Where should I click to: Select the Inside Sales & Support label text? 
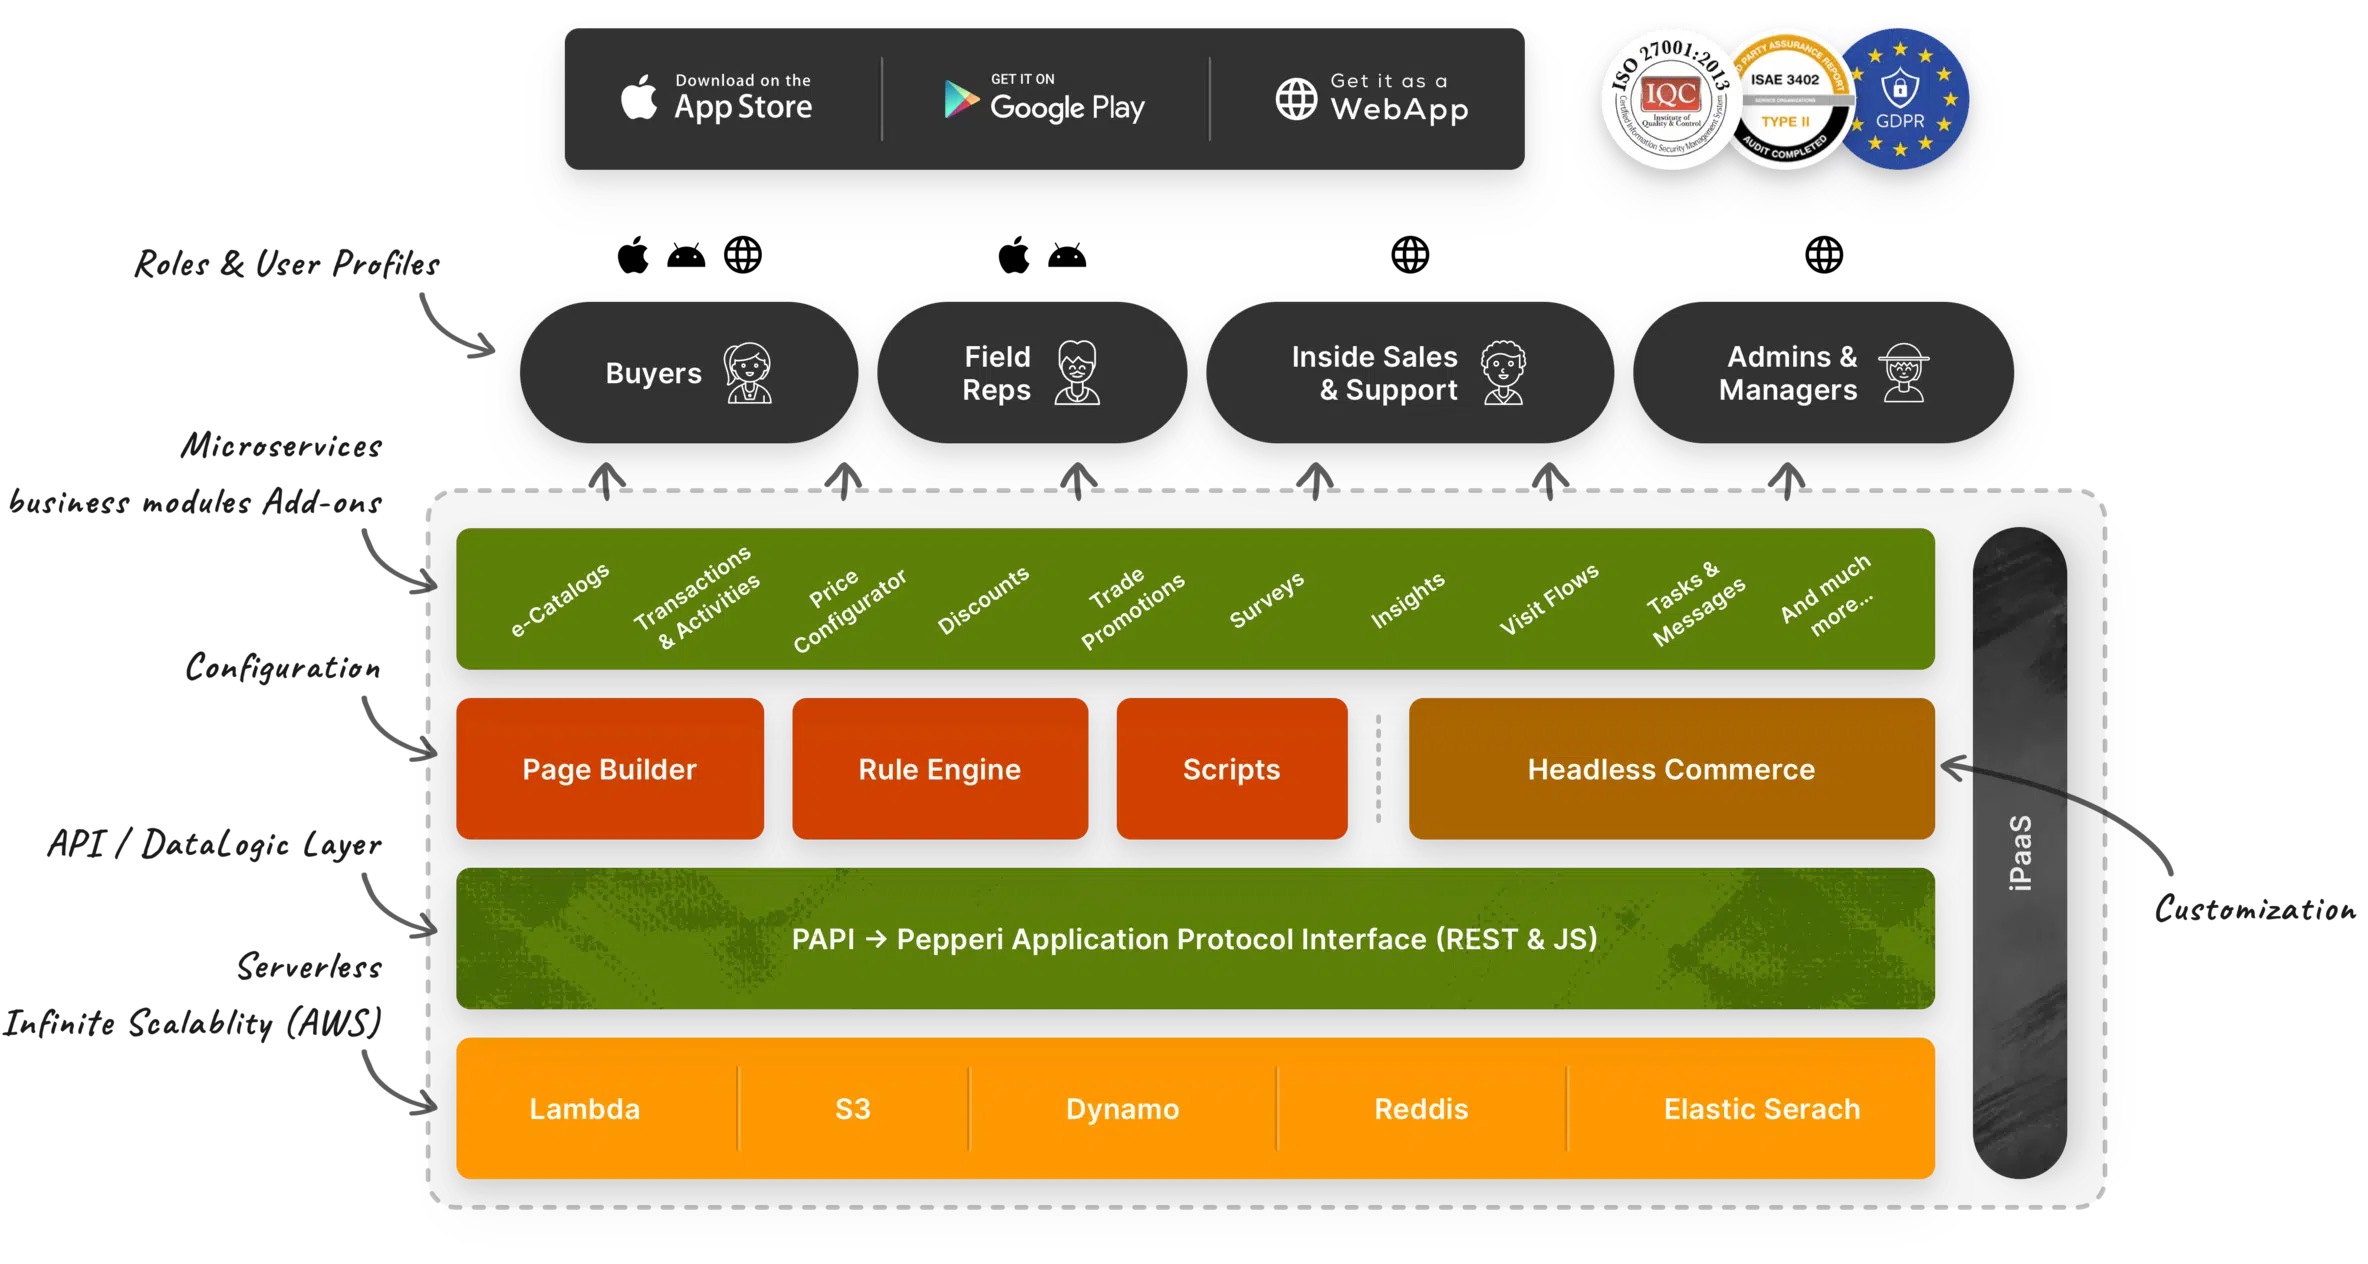[1374, 373]
